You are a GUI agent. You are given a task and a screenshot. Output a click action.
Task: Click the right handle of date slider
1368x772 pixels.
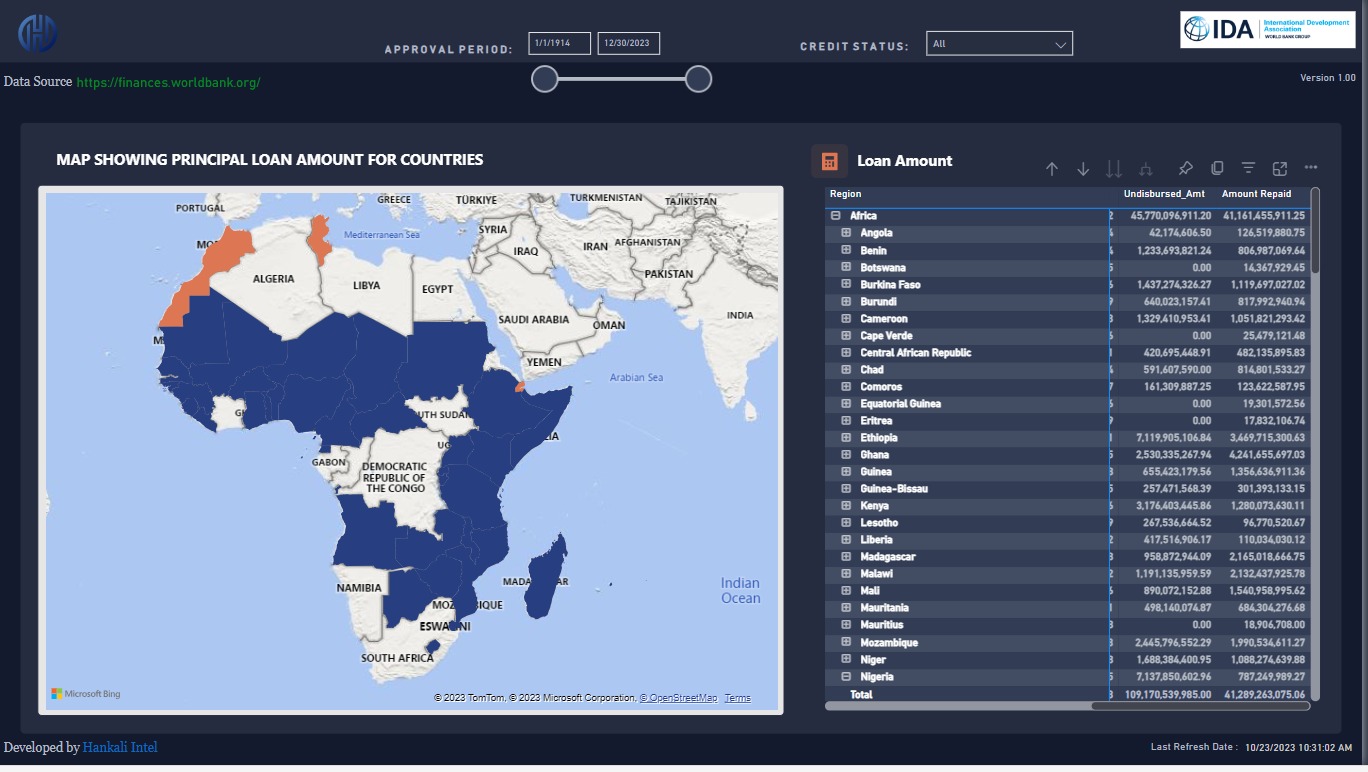tap(698, 79)
